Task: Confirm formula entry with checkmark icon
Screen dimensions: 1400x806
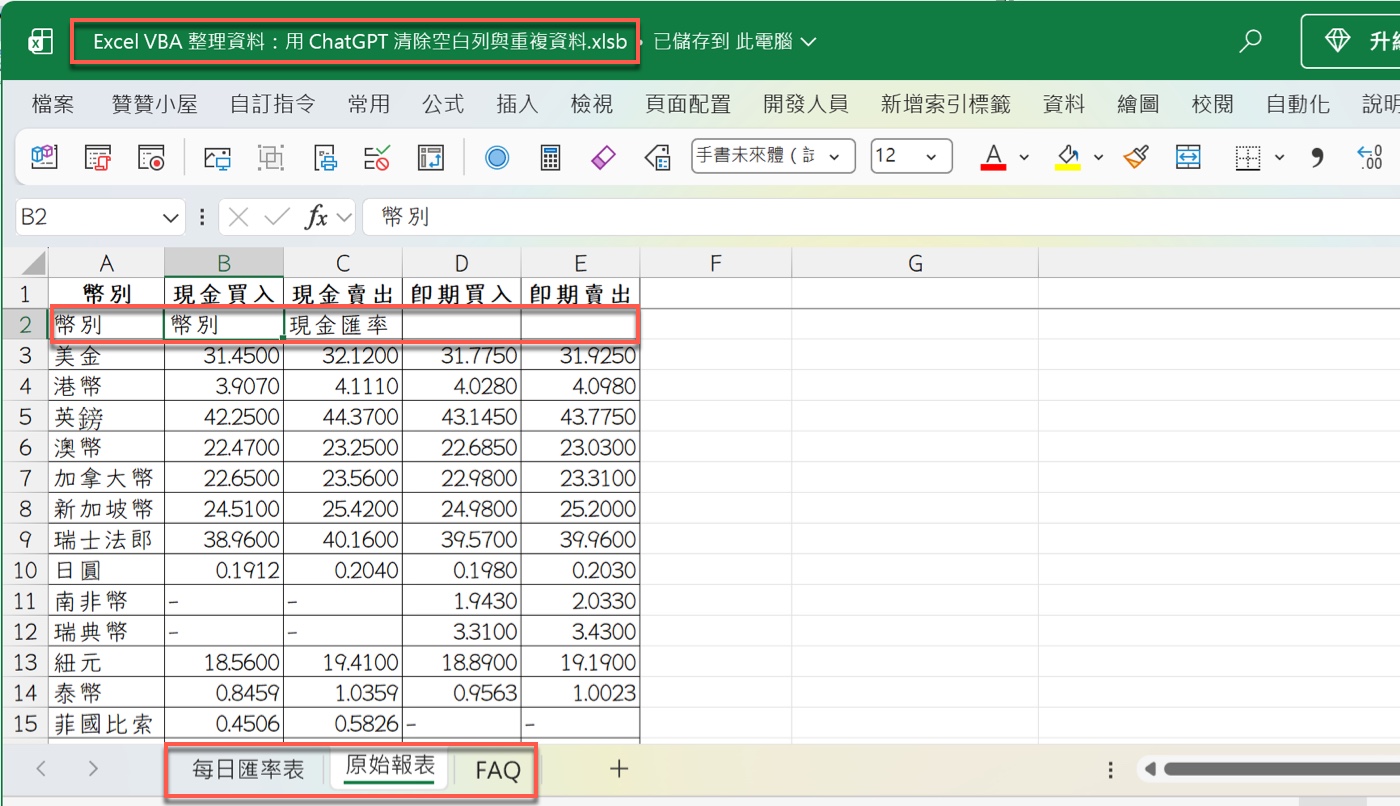Action: pyautogui.click(x=277, y=216)
